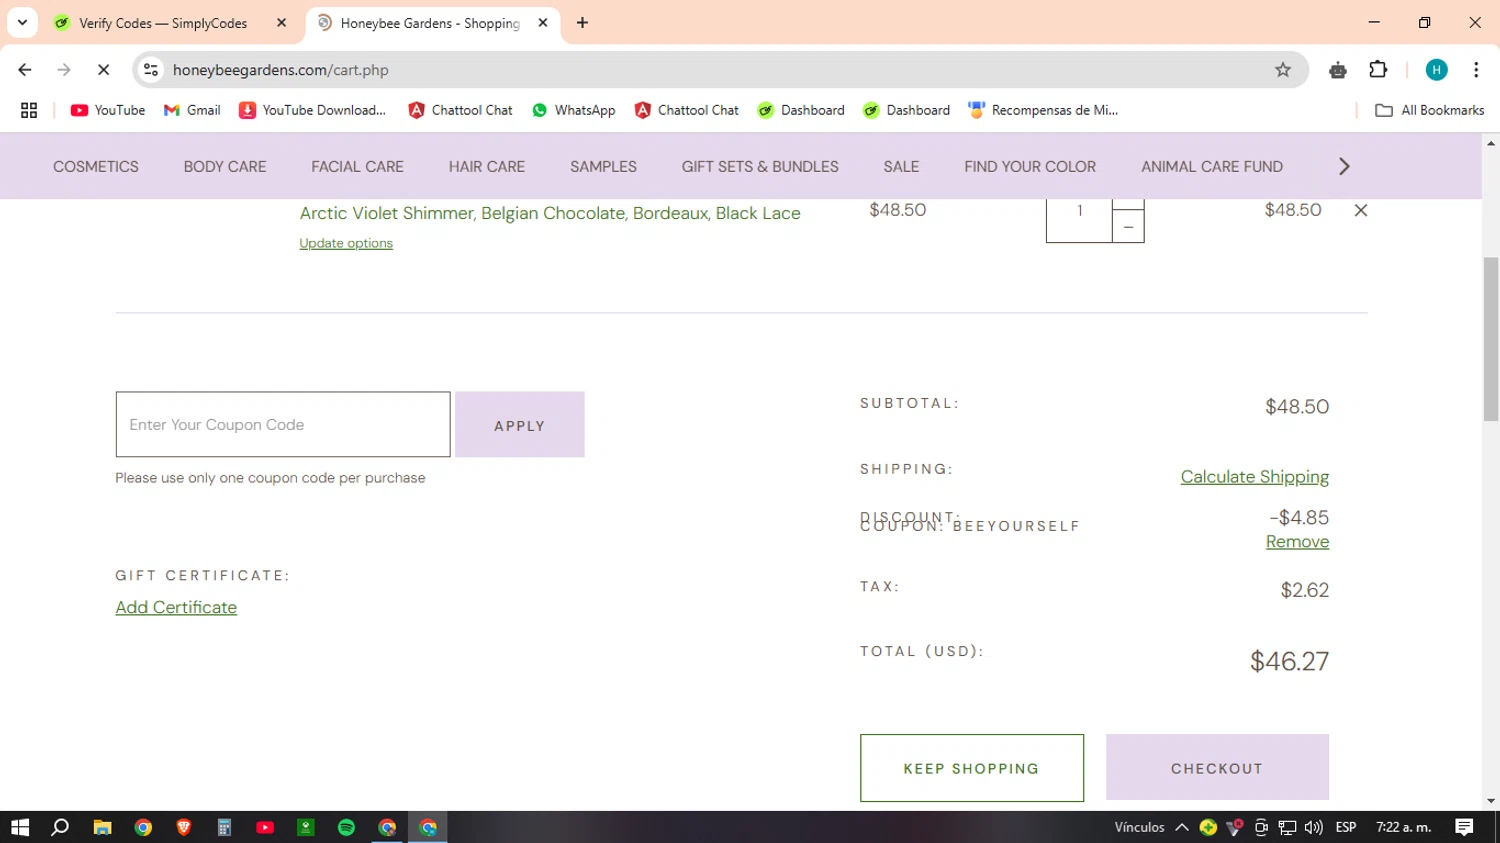The width and height of the screenshot is (1500, 843).
Task: Show hidden system tray icons
Action: [1182, 827]
